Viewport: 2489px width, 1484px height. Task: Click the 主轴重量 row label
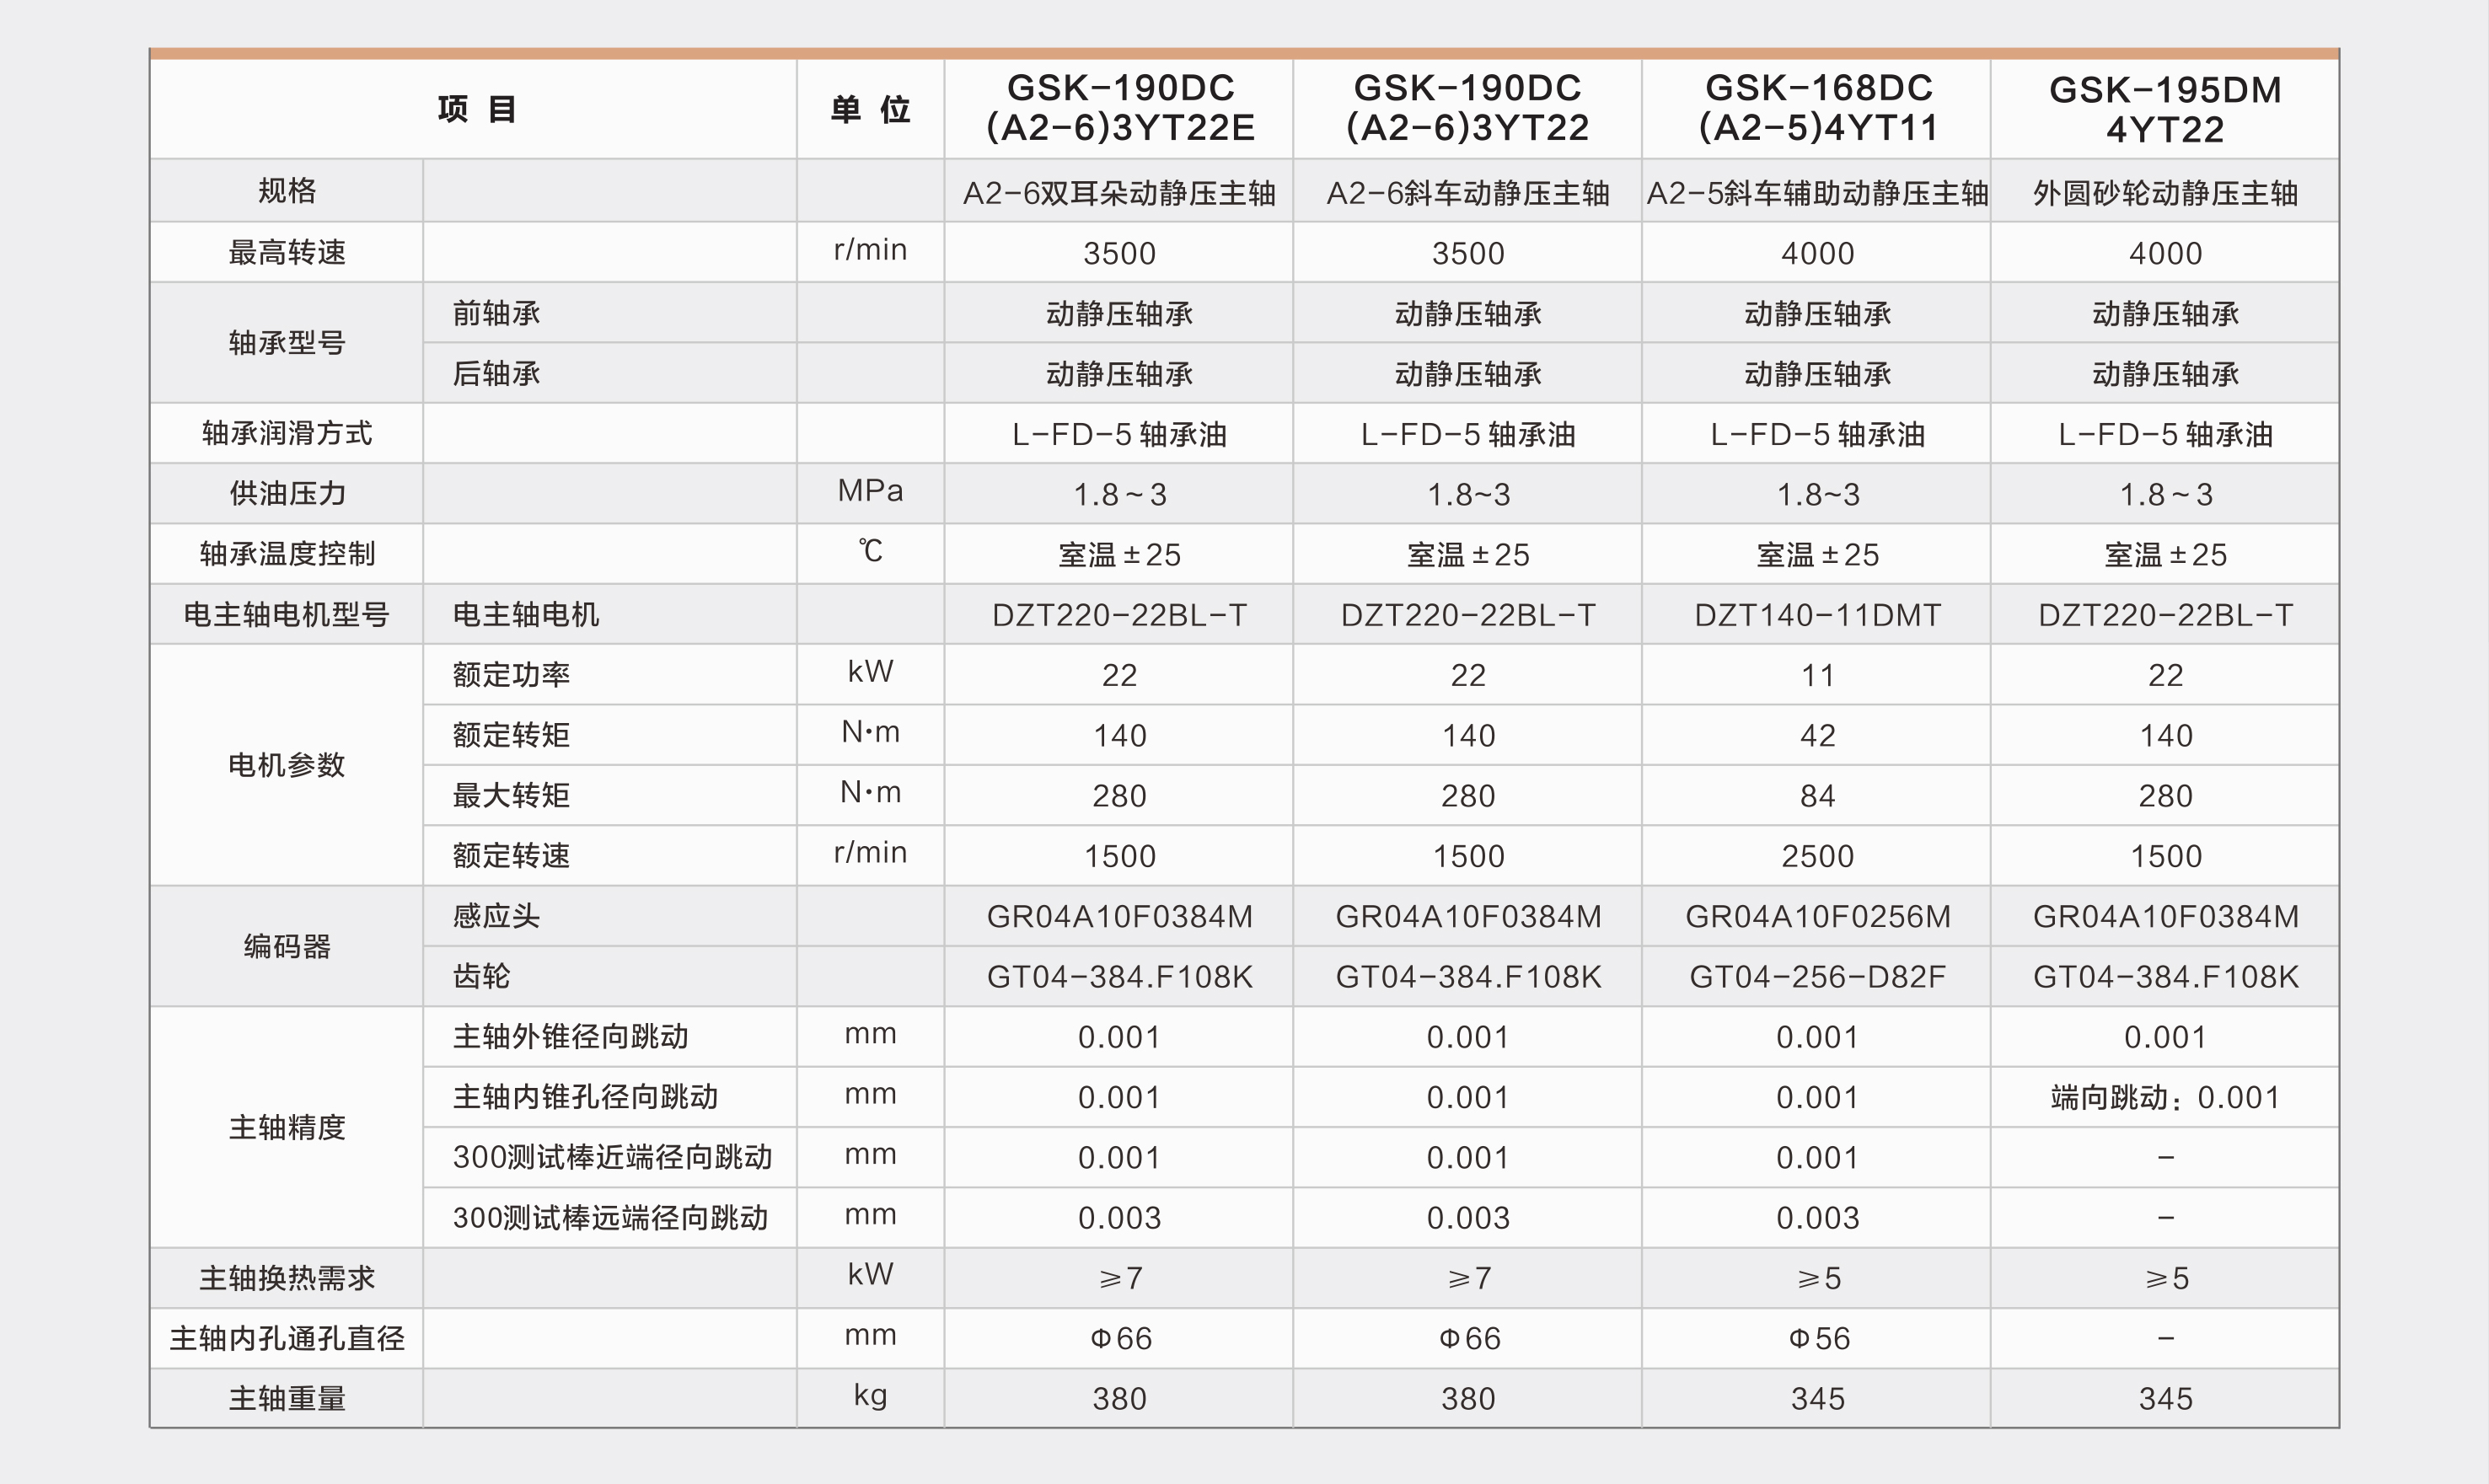tap(287, 1398)
